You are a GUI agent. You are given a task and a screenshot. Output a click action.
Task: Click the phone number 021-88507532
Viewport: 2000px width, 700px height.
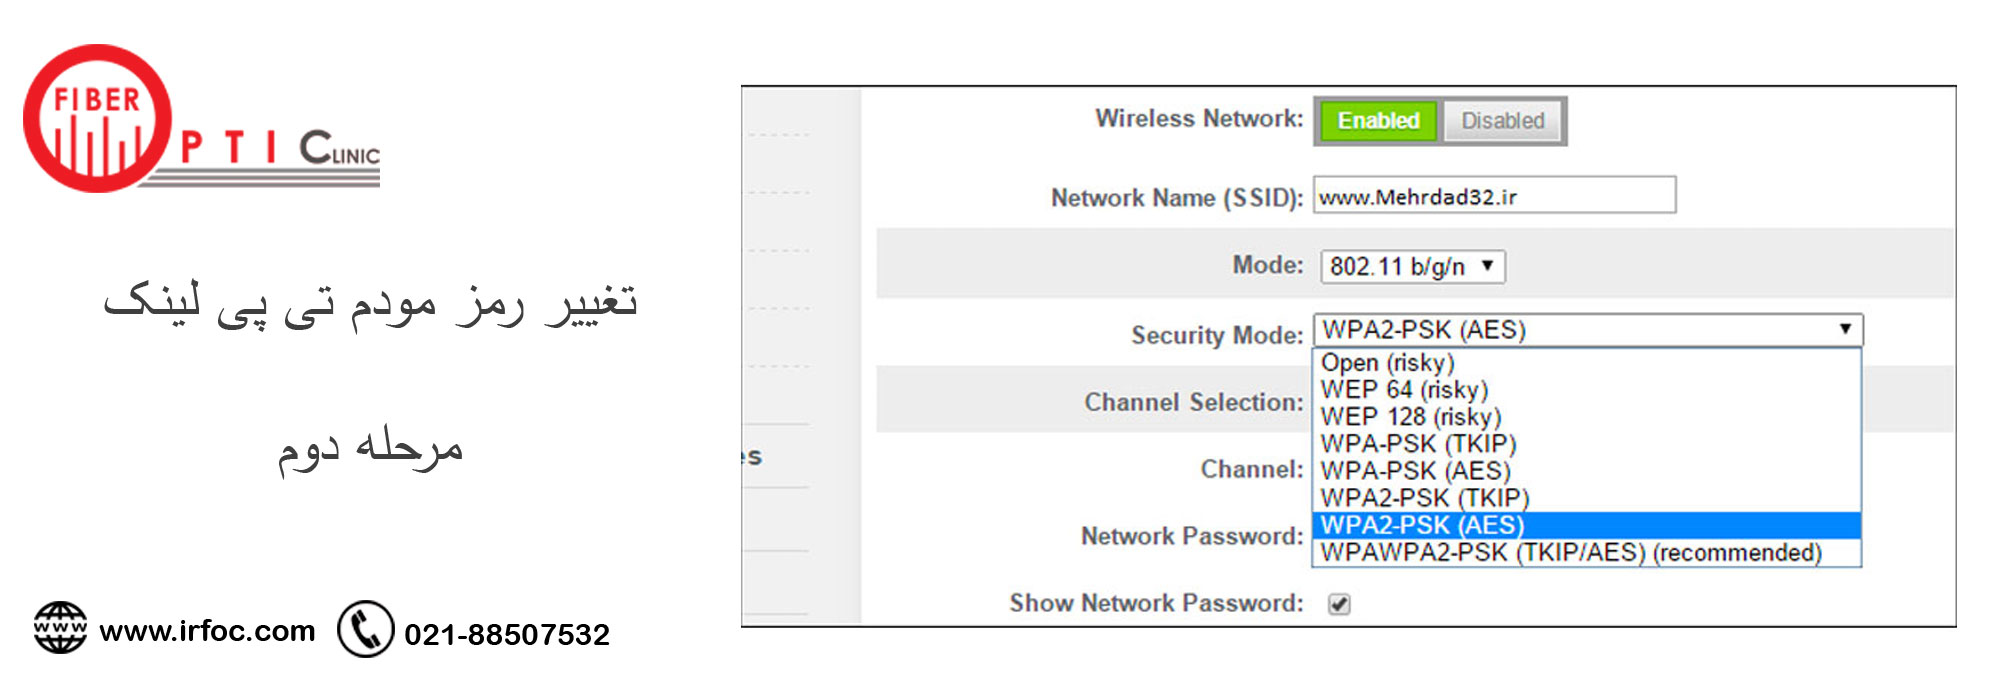point(506,634)
